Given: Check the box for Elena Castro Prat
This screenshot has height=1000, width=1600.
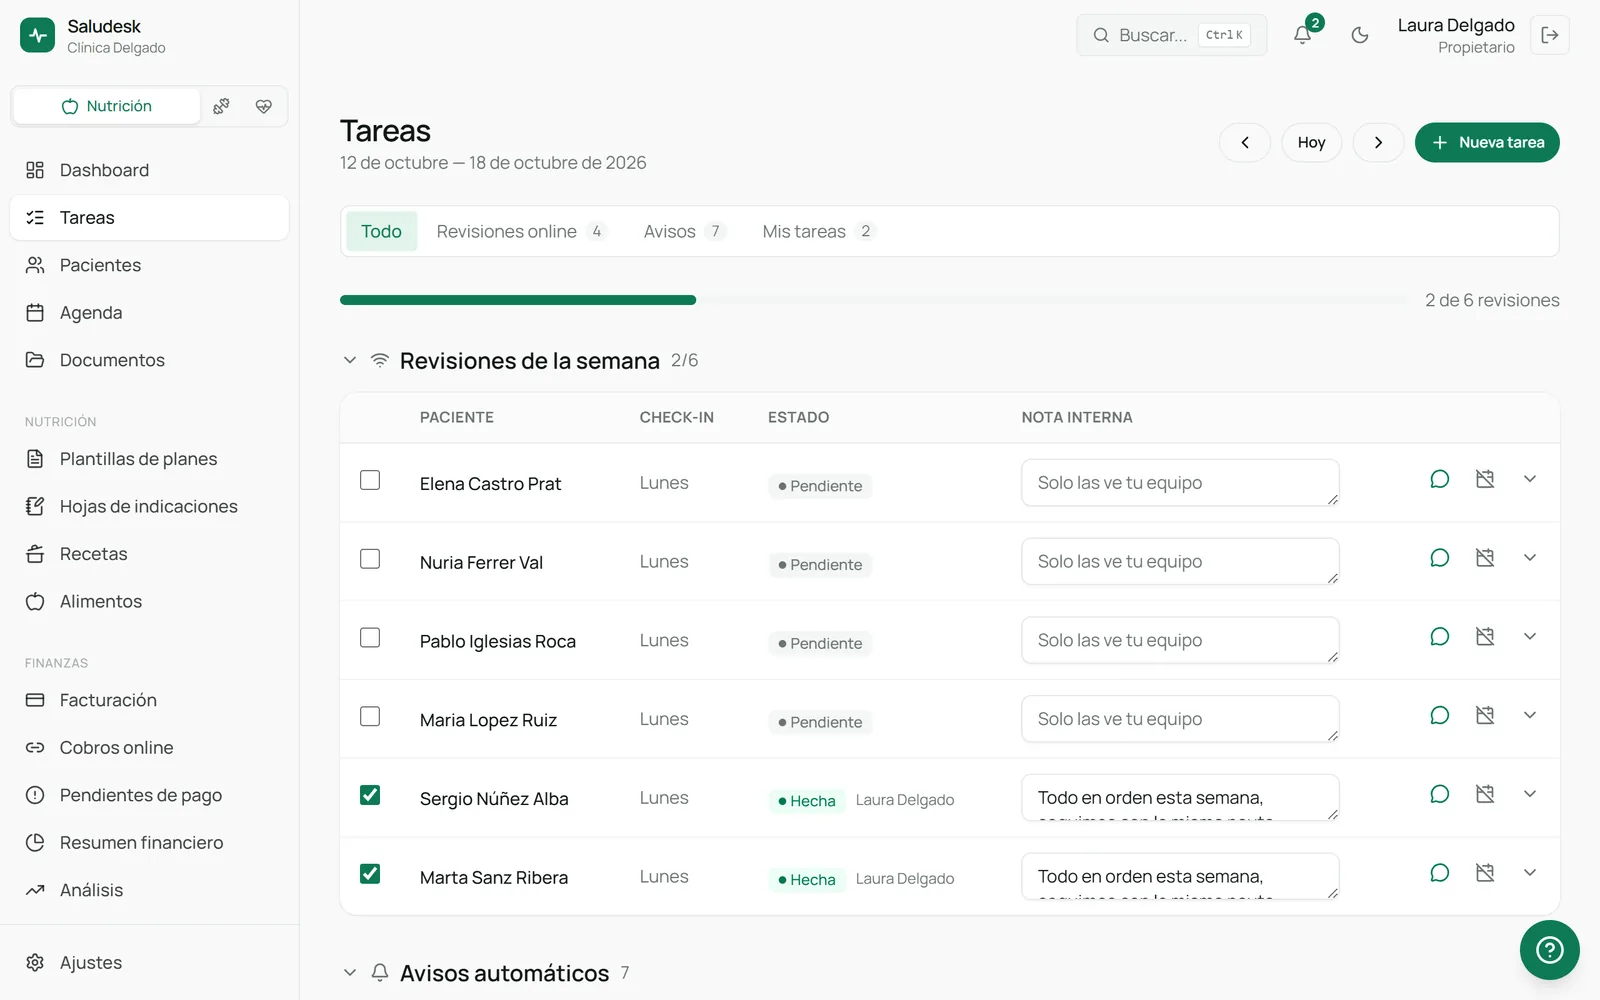Looking at the screenshot, I should click(370, 480).
